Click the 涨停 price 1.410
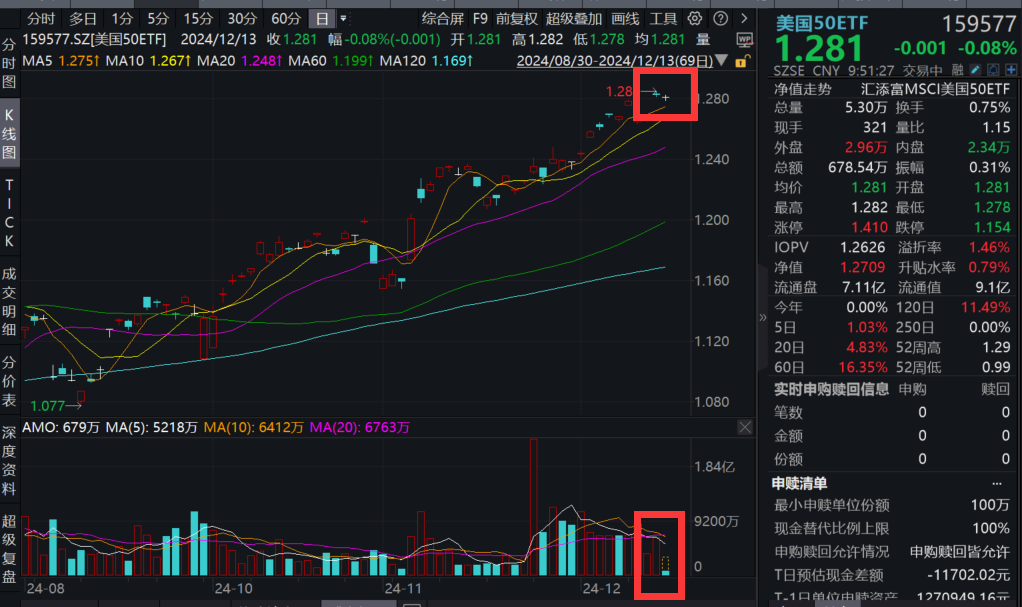The image size is (1022, 607). (x=869, y=228)
